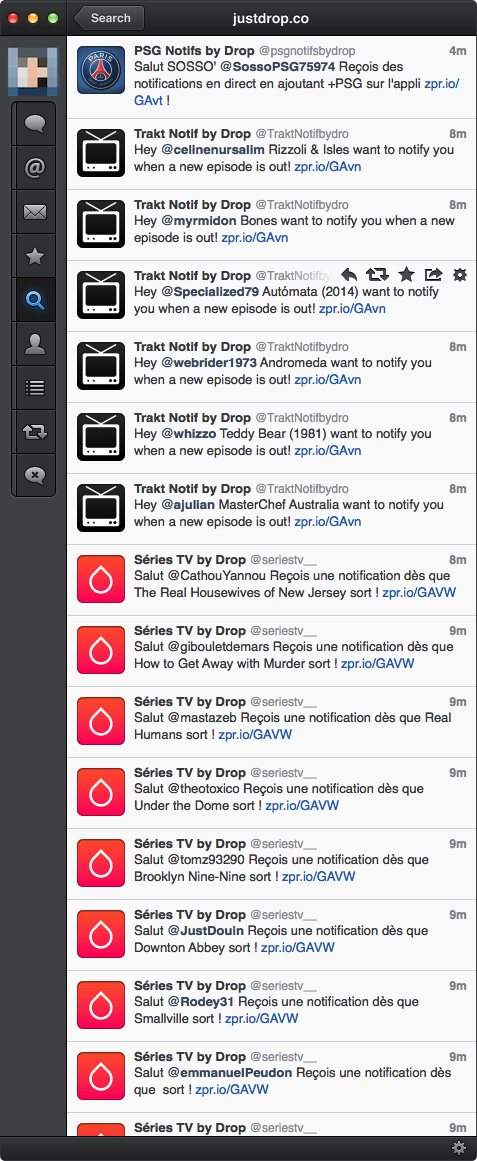The image size is (477, 1161).
Task: Click @psgnotifsbydrop handle
Action: [307, 50]
